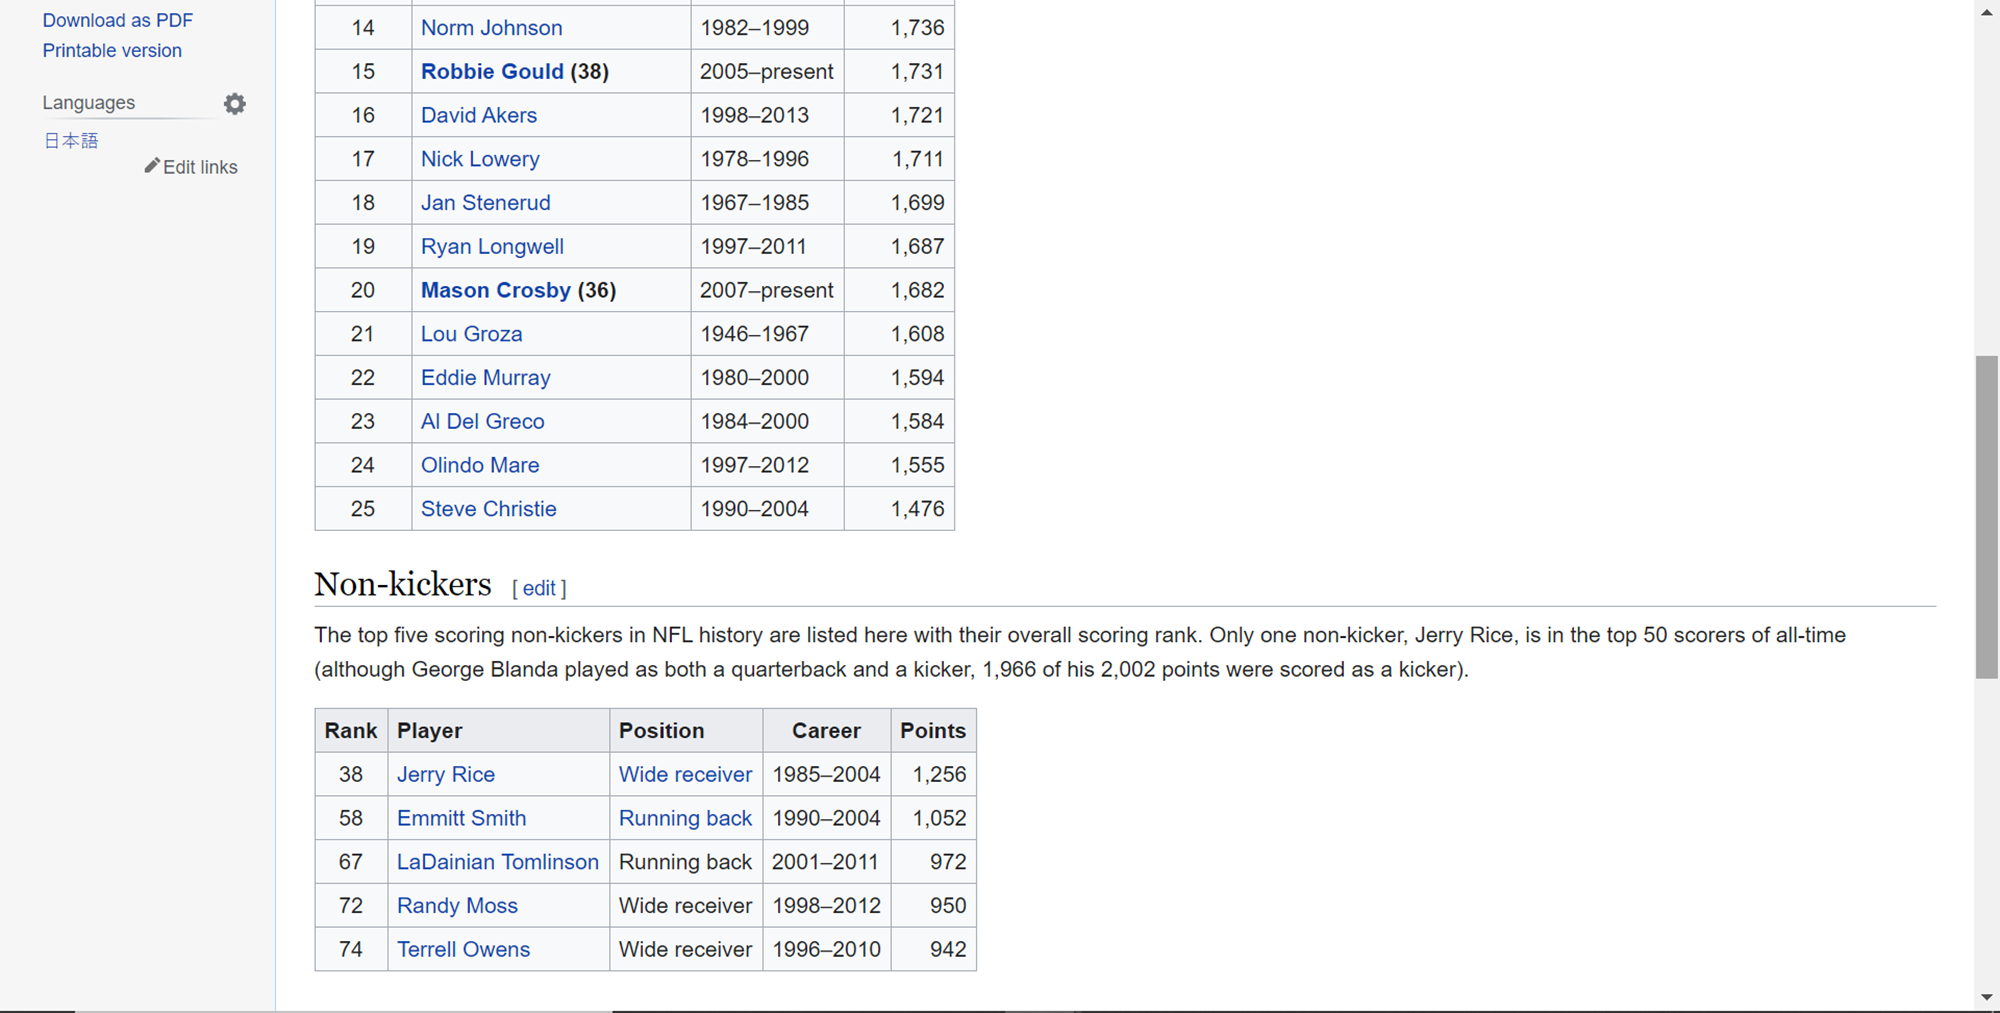The width and height of the screenshot is (2000, 1013).
Task: Open the Wide receiver link in Jerry Rice's row
Action: click(x=685, y=775)
